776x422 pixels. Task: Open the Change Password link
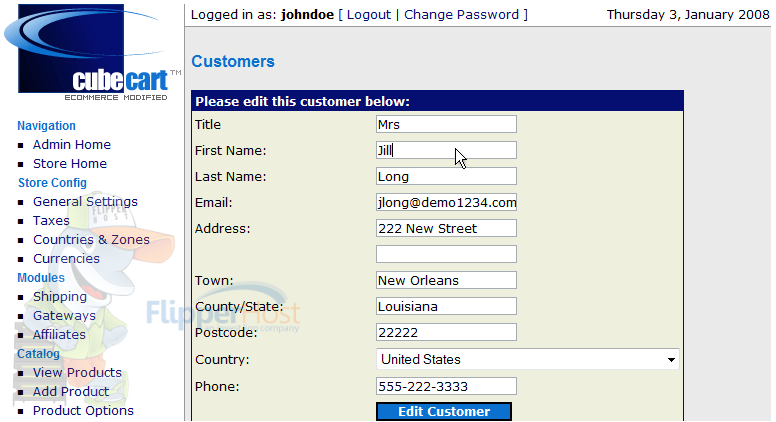pos(461,15)
